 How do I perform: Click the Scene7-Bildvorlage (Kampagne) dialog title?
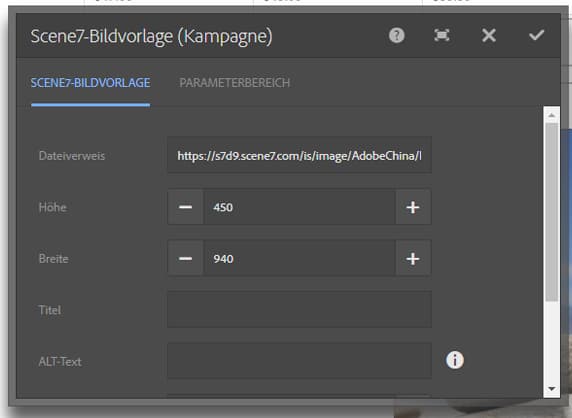[151, 36]
